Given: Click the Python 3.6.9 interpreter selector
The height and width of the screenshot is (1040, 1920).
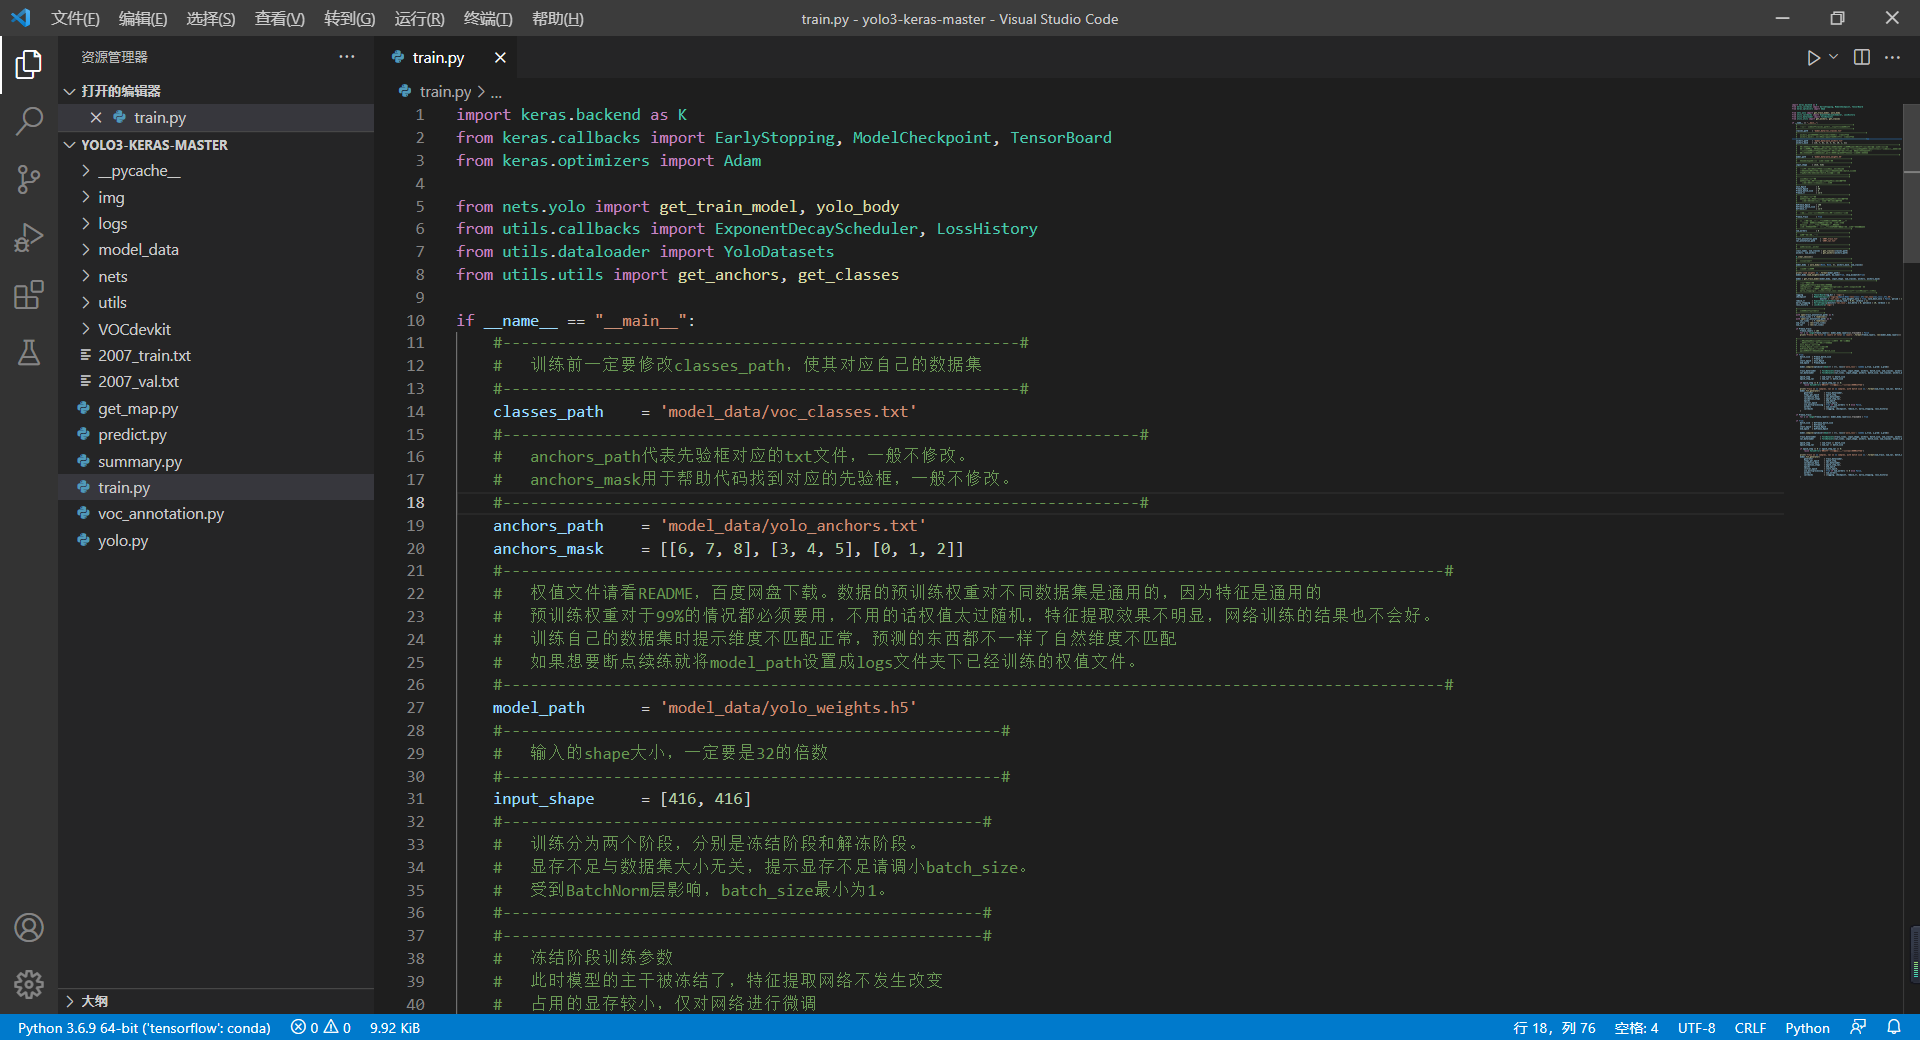Looking at the screenshot, I should pyautogui.click(x=144, y=1027).
